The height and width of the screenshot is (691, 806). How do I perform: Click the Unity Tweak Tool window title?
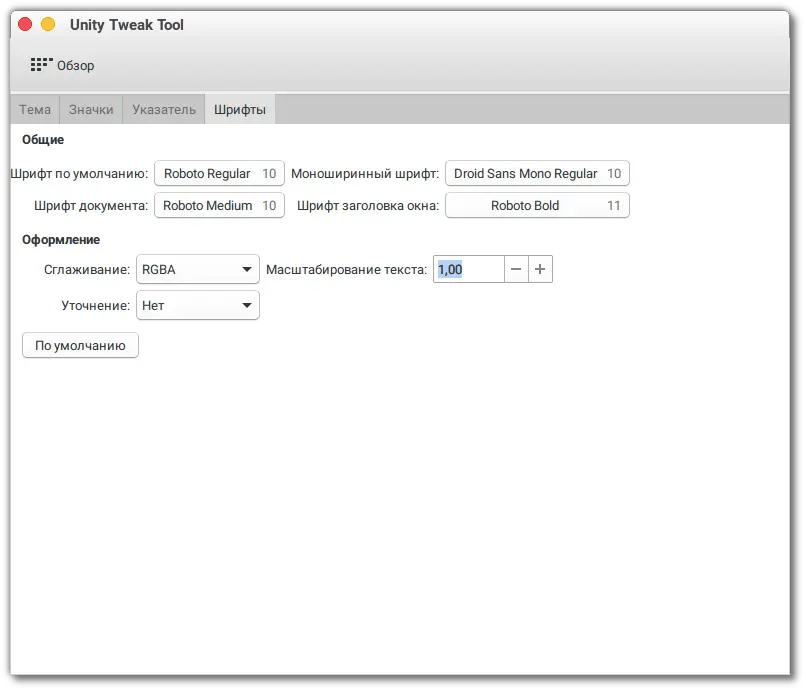tap(127, 25)
